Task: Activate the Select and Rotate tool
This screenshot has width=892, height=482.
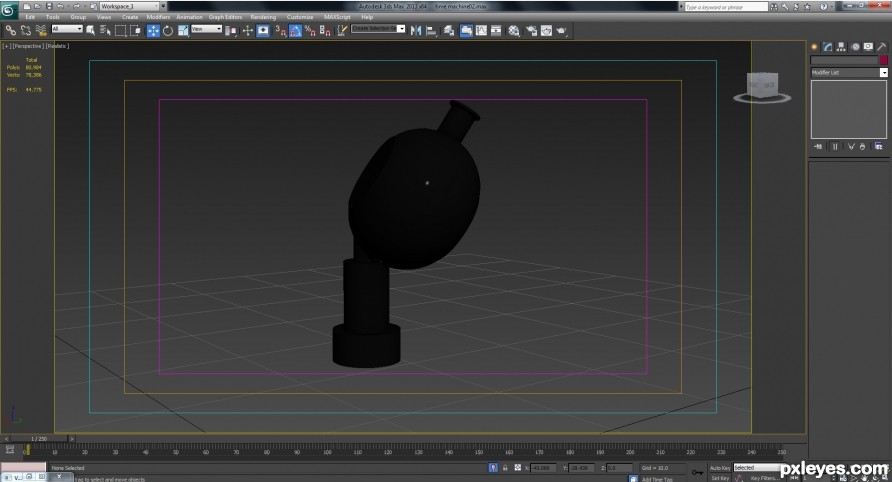Action: point(168,31)
